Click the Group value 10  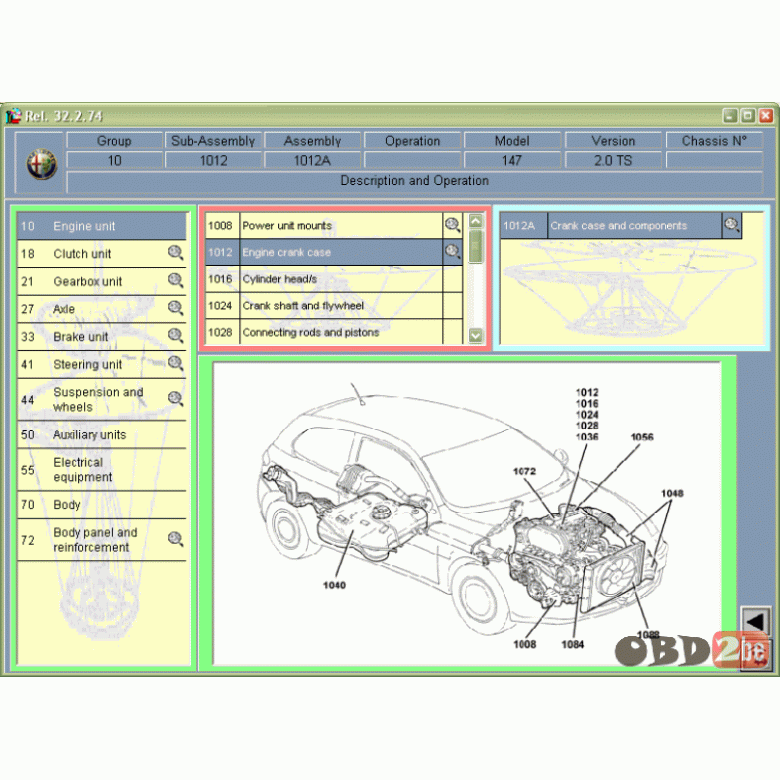point(114,160)
